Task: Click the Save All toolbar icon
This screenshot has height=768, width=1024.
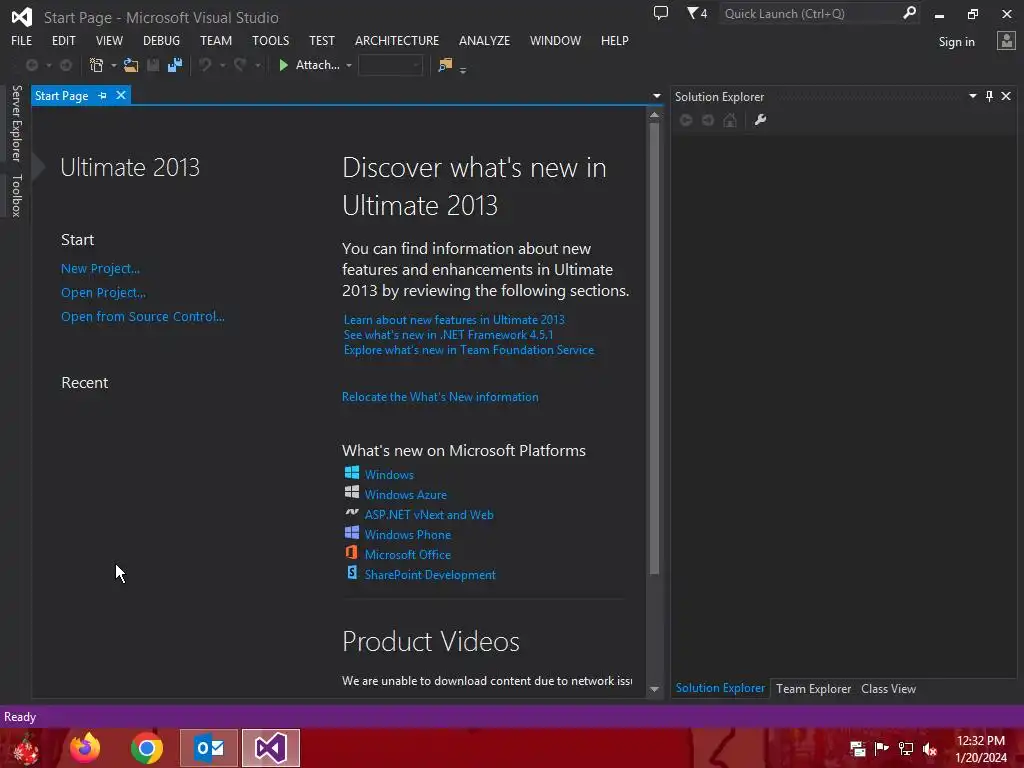Action: click(175, 65)
